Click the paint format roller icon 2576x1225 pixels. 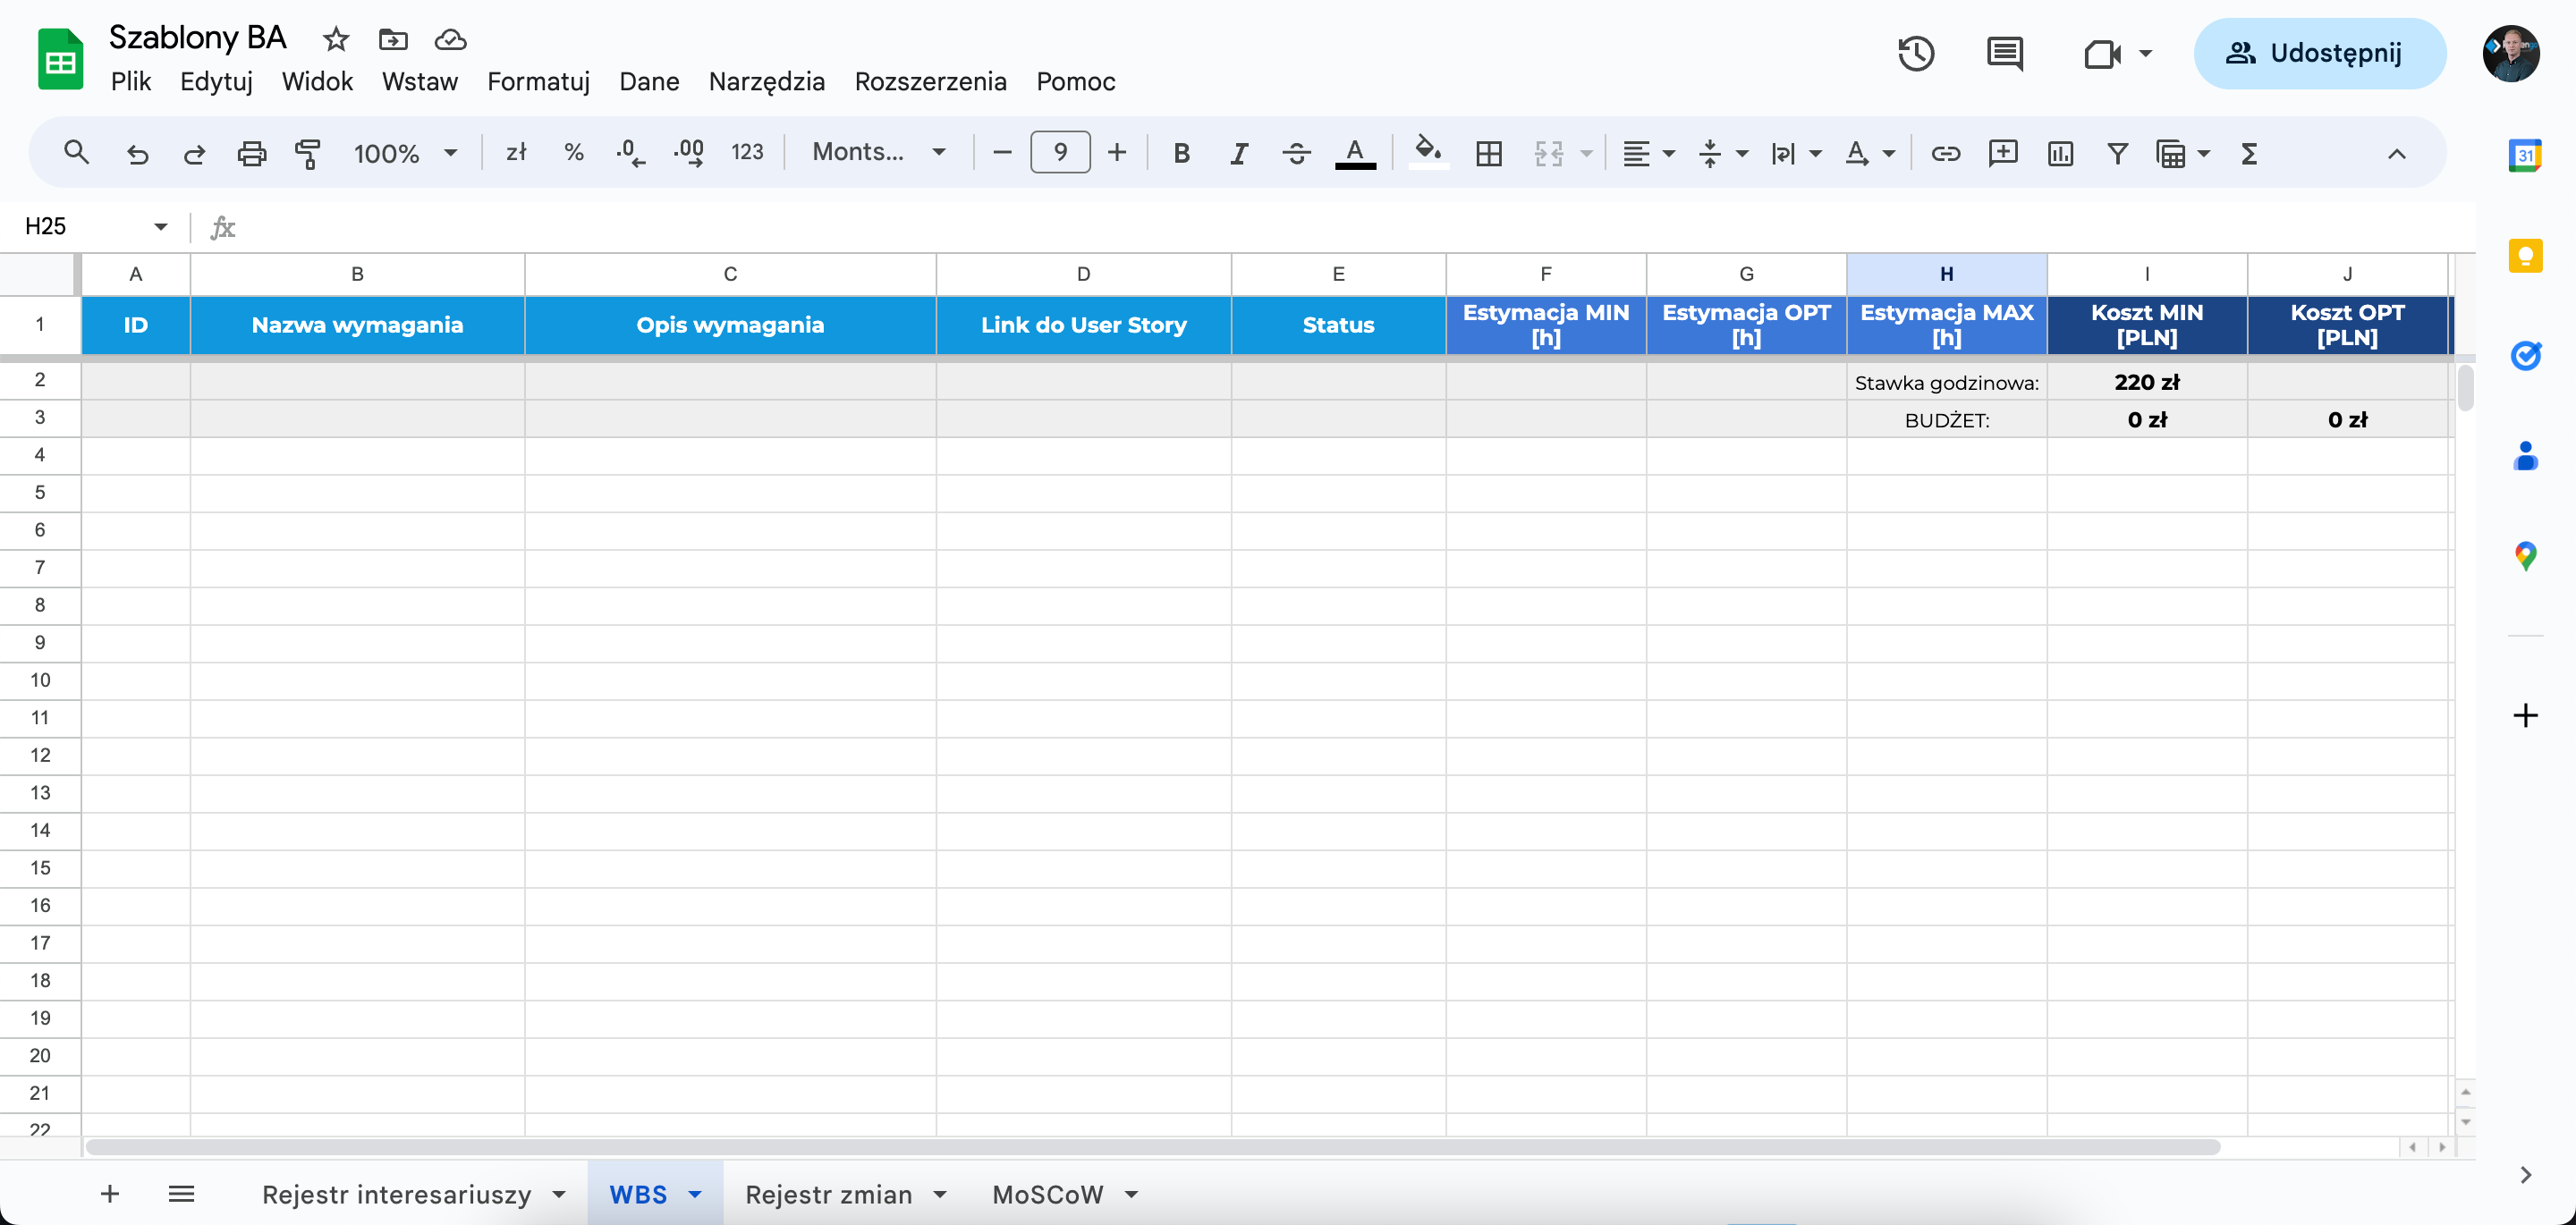tap(308, 153)
